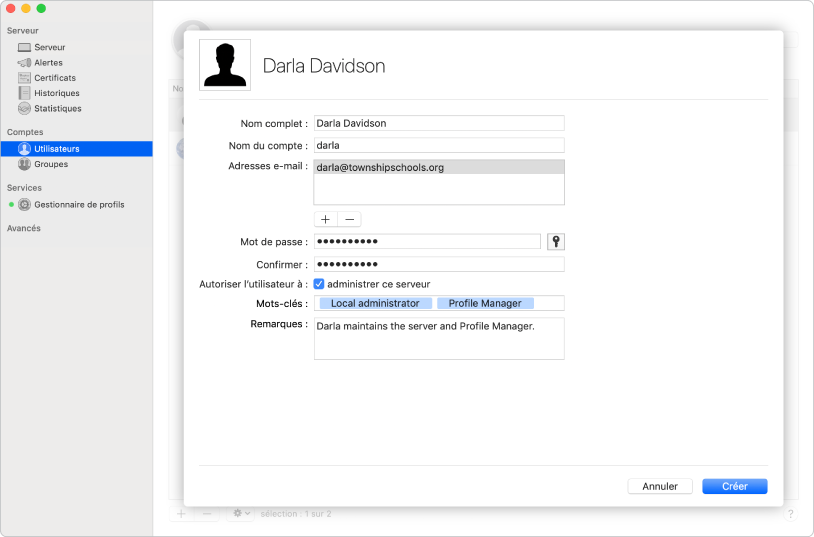
Task: Click the Serveur section header
Action: click(x=22, y=31)
